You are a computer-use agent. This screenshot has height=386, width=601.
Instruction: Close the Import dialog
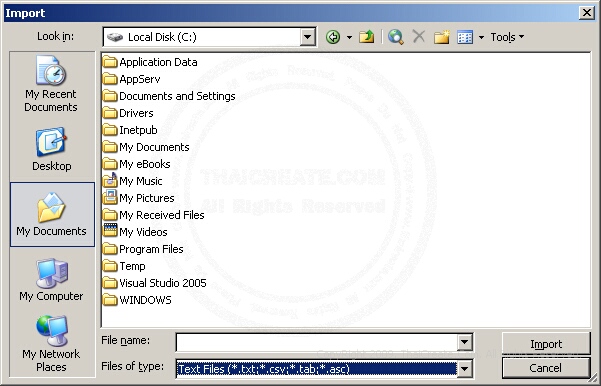[586, 13]
